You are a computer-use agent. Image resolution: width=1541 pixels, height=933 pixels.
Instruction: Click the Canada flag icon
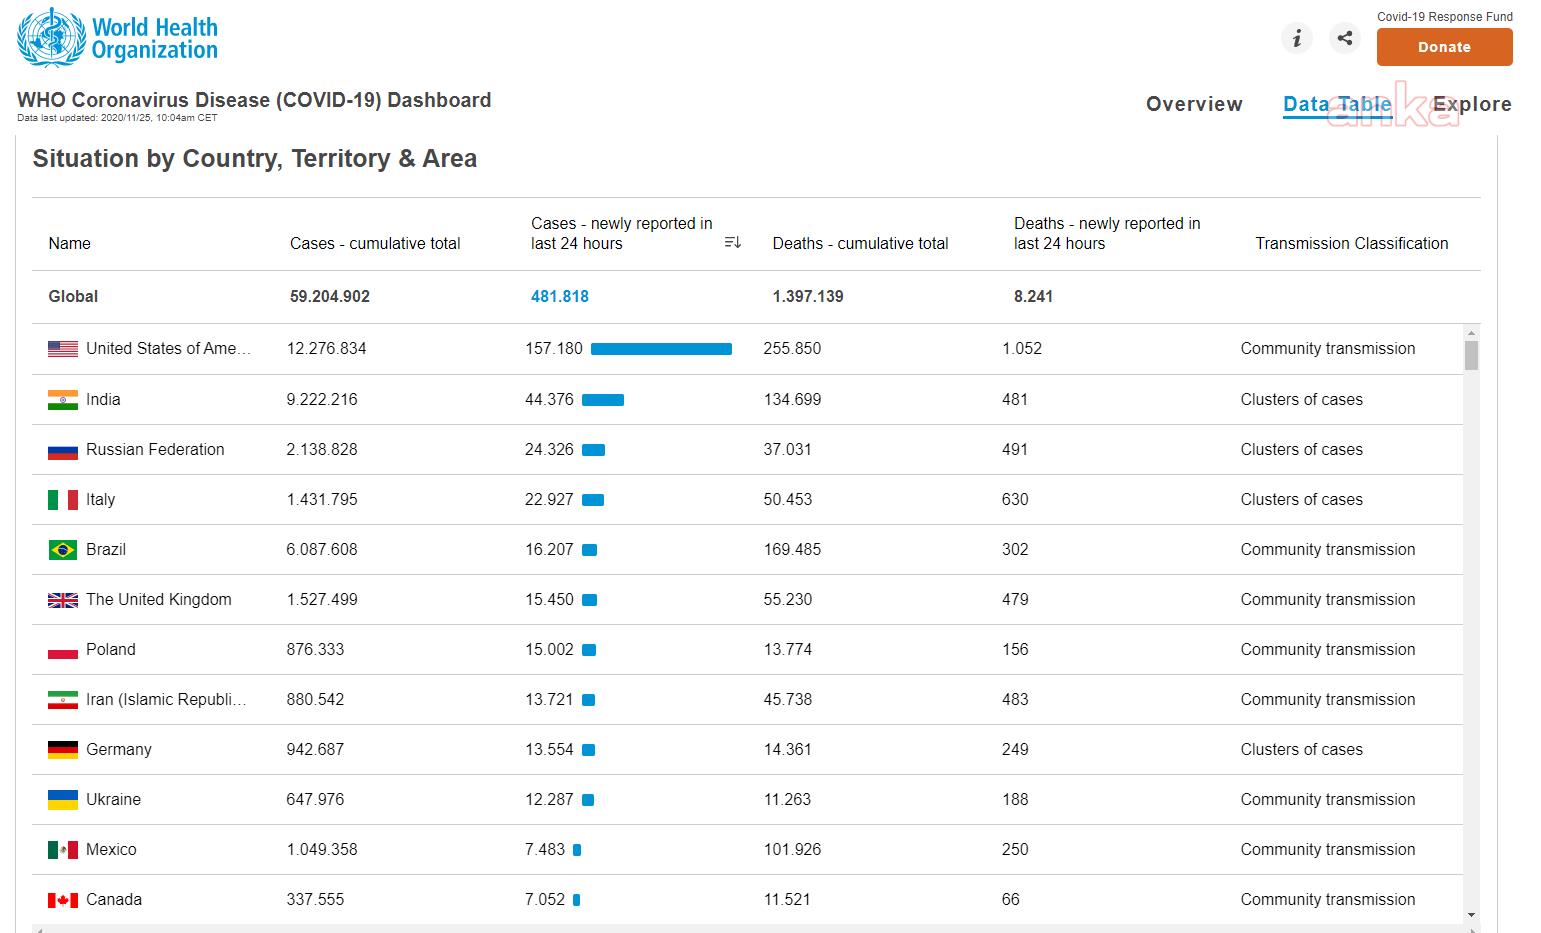point(63,900)
